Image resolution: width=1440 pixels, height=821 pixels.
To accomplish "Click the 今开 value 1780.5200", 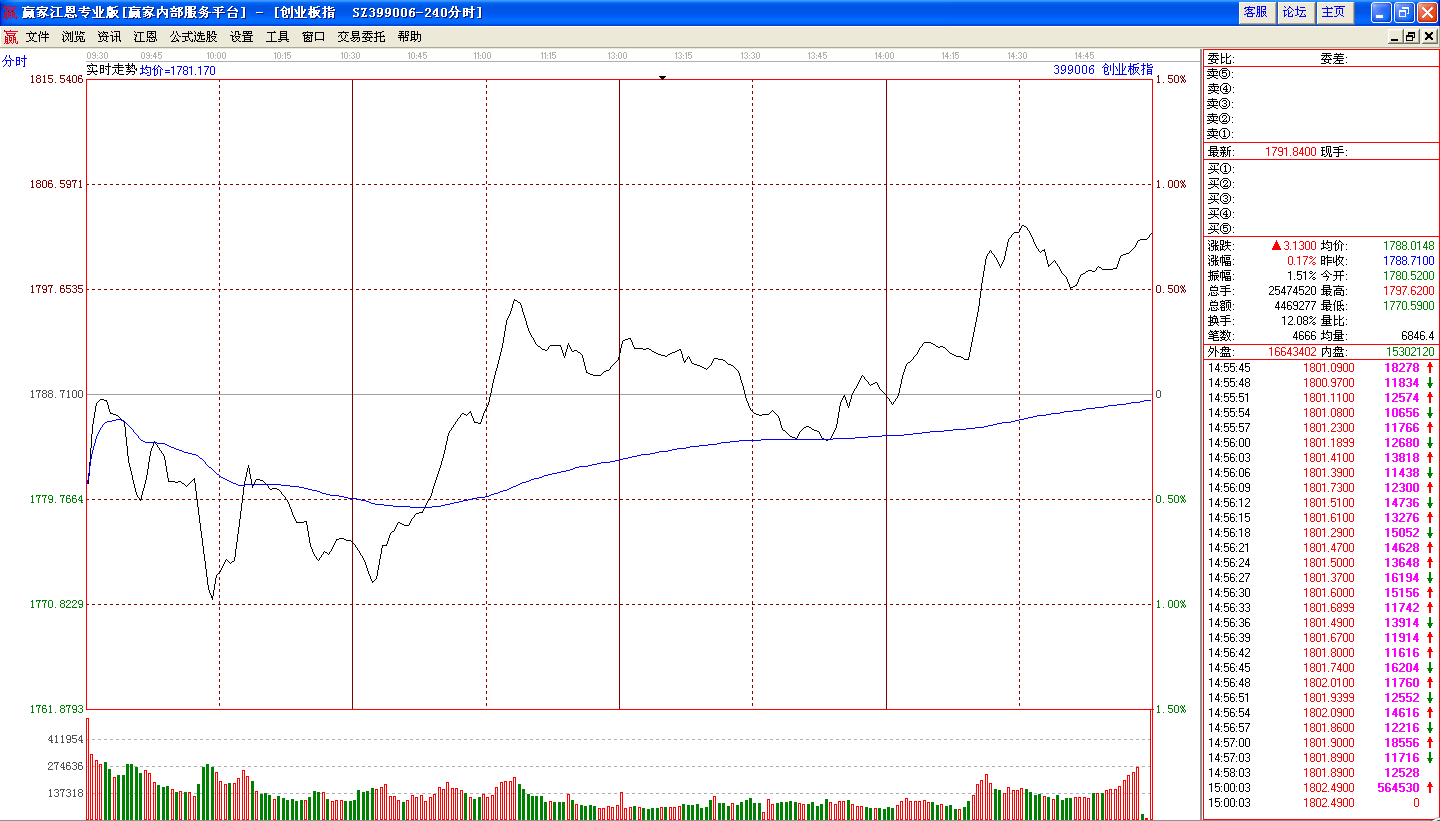I will tap(1409, 275).
